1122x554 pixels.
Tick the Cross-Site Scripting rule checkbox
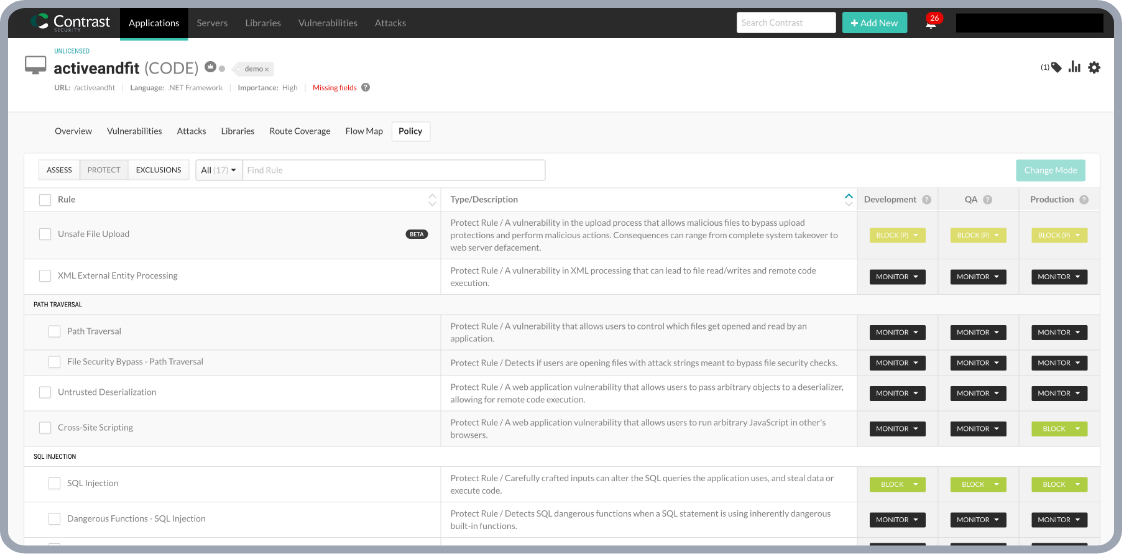[45, 428]
